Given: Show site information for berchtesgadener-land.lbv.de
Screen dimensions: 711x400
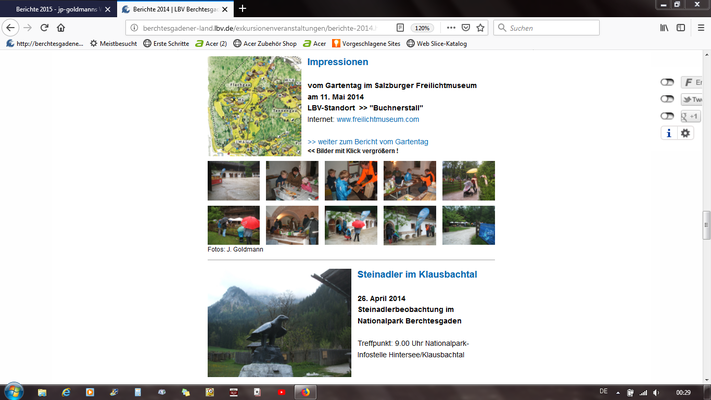Looking at the screenshot, I should point(134,28).
